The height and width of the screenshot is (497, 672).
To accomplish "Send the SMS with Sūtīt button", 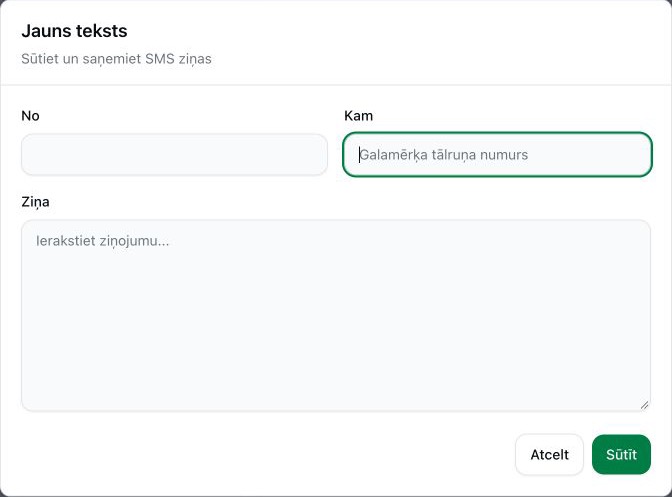I will tap(621, 455).
